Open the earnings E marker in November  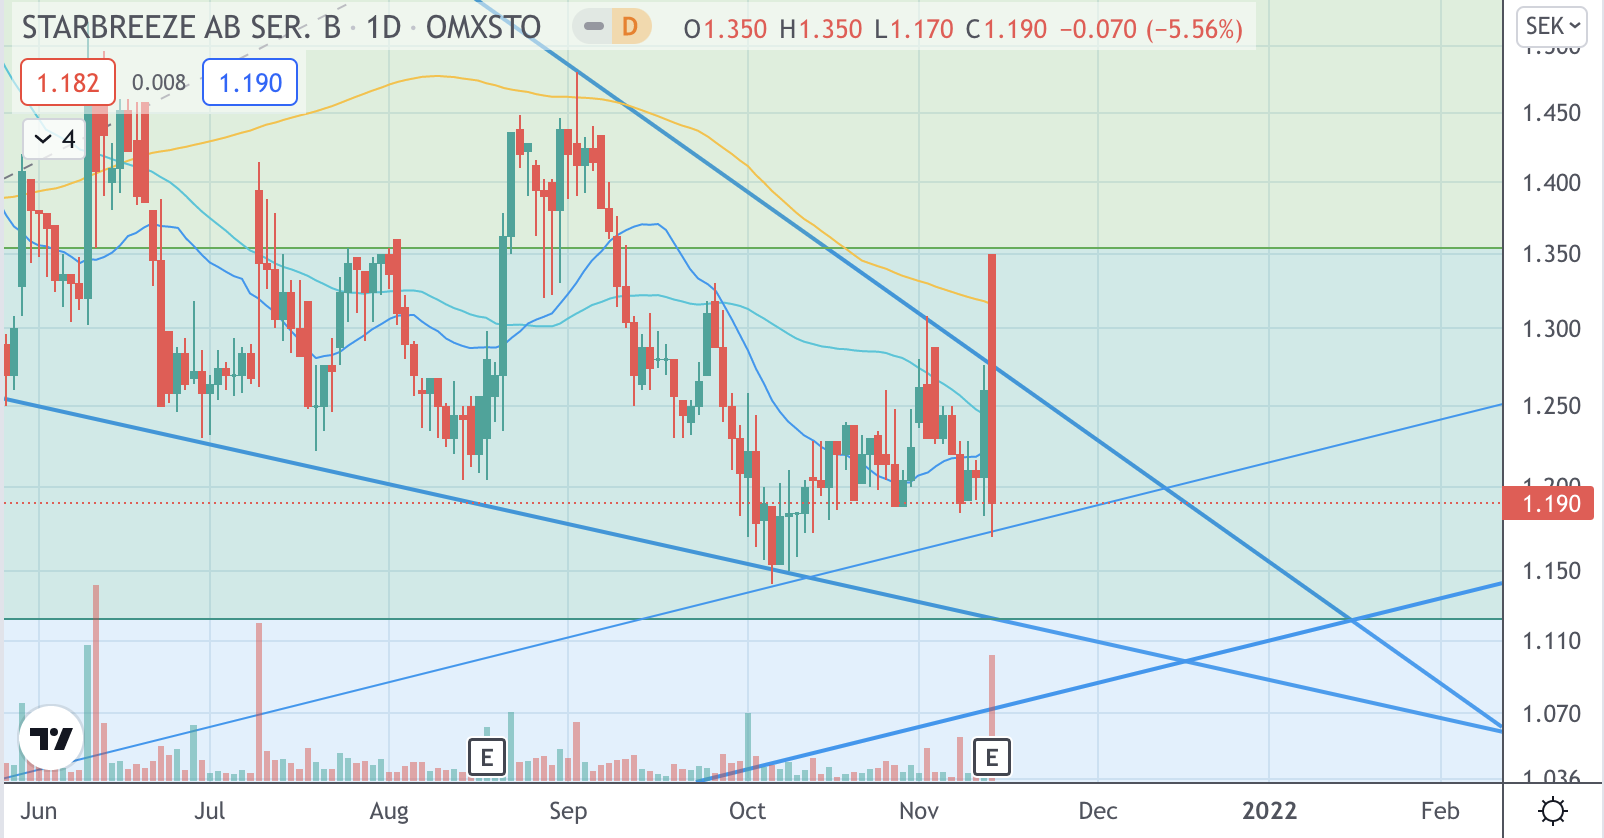pyautogui.click(x=992, y=758)
